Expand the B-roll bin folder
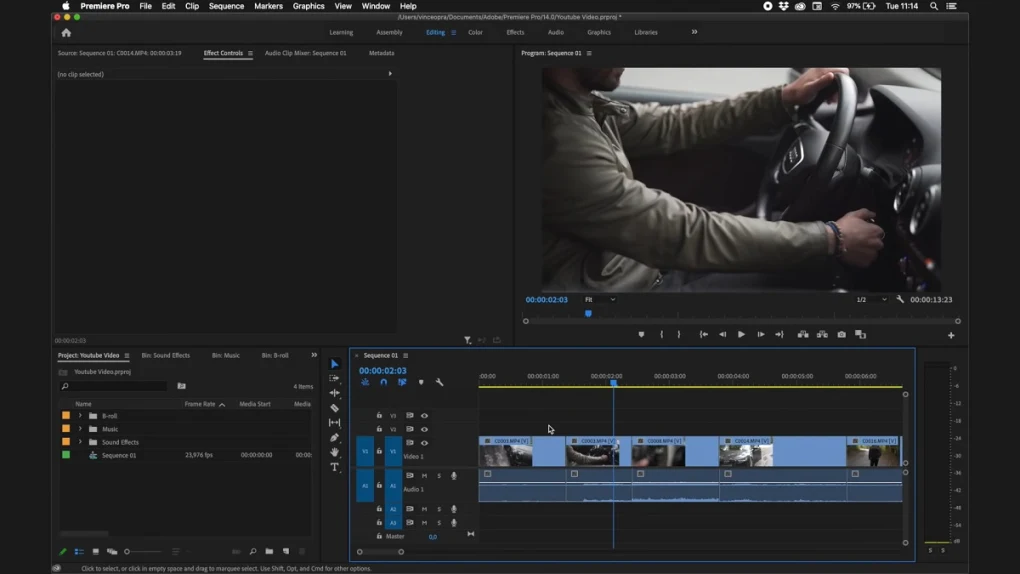1020x574 pixels. pos(80,416)
